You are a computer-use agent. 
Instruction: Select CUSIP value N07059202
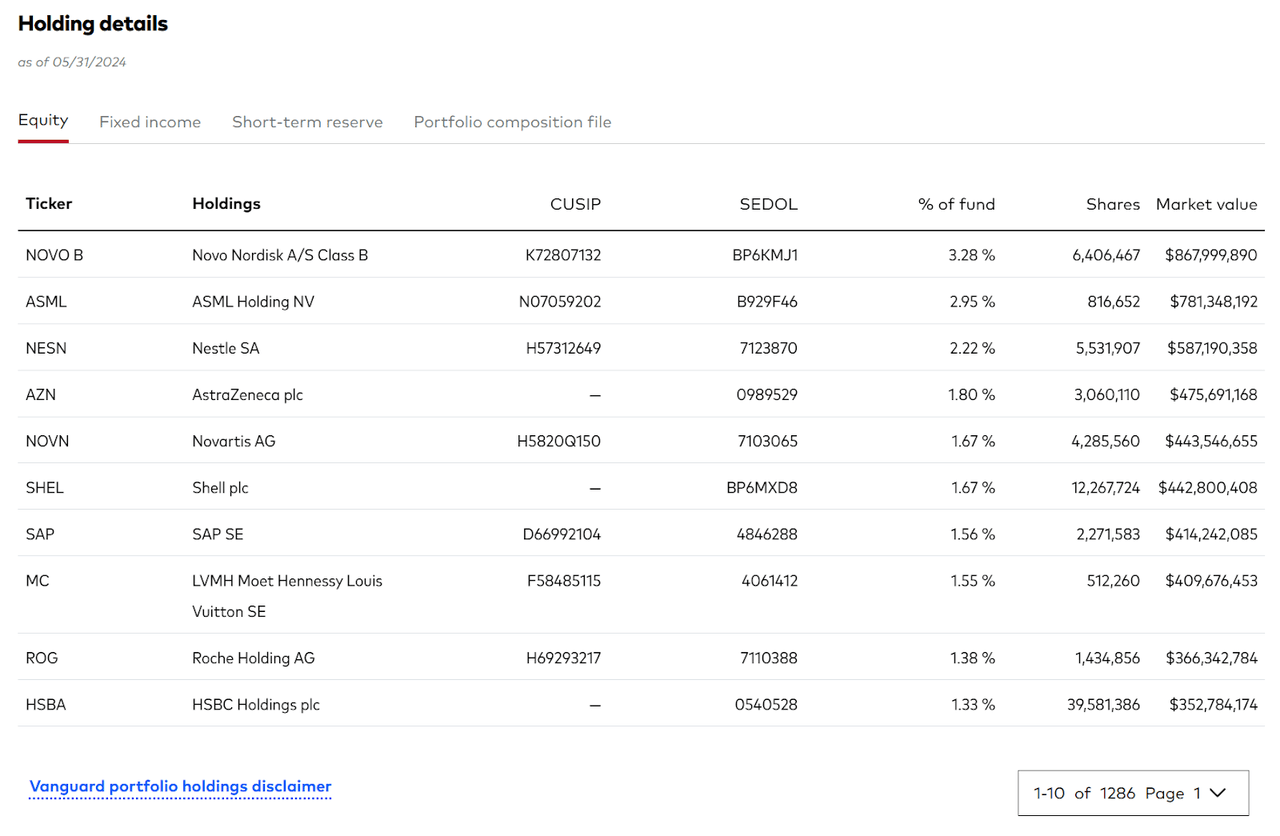point(560,301)
